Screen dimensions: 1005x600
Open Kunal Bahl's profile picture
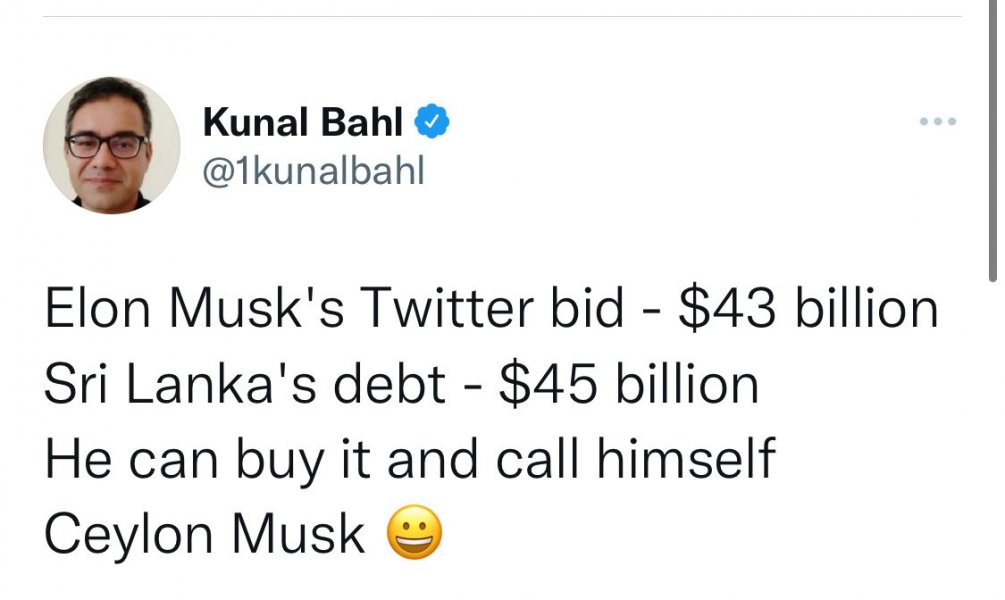pos(111,145)
